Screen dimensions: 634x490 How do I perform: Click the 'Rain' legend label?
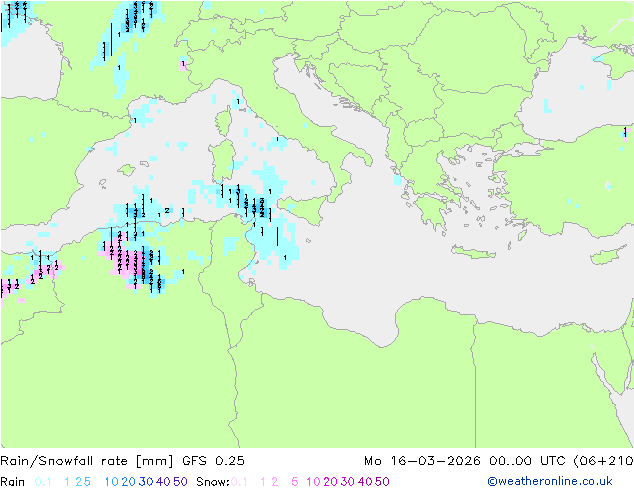[x=13, y=482]
